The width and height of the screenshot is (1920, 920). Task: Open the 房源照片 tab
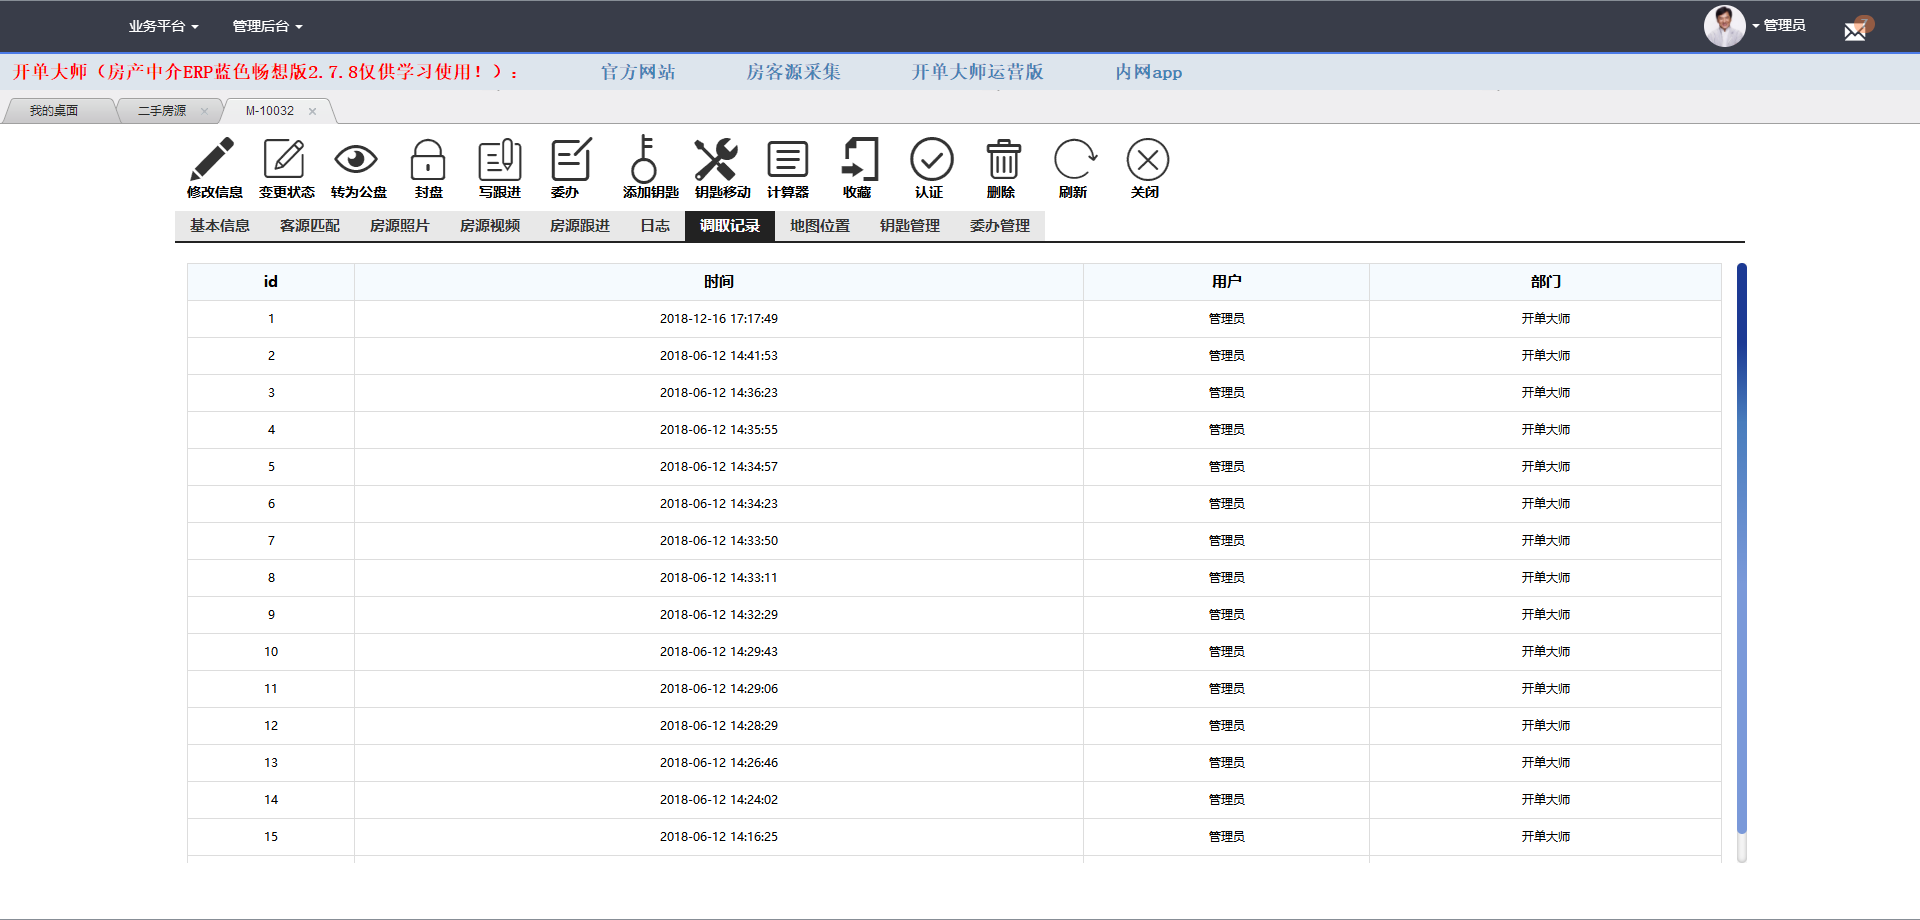[400, 226]
